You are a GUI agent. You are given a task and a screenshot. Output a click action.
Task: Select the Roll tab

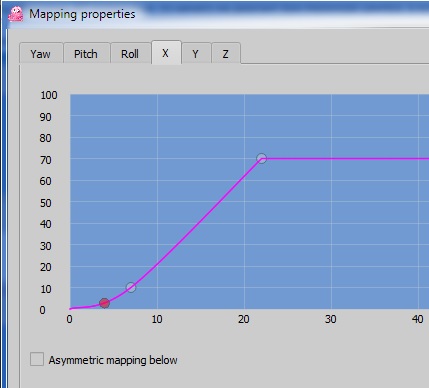click(130, 53)
